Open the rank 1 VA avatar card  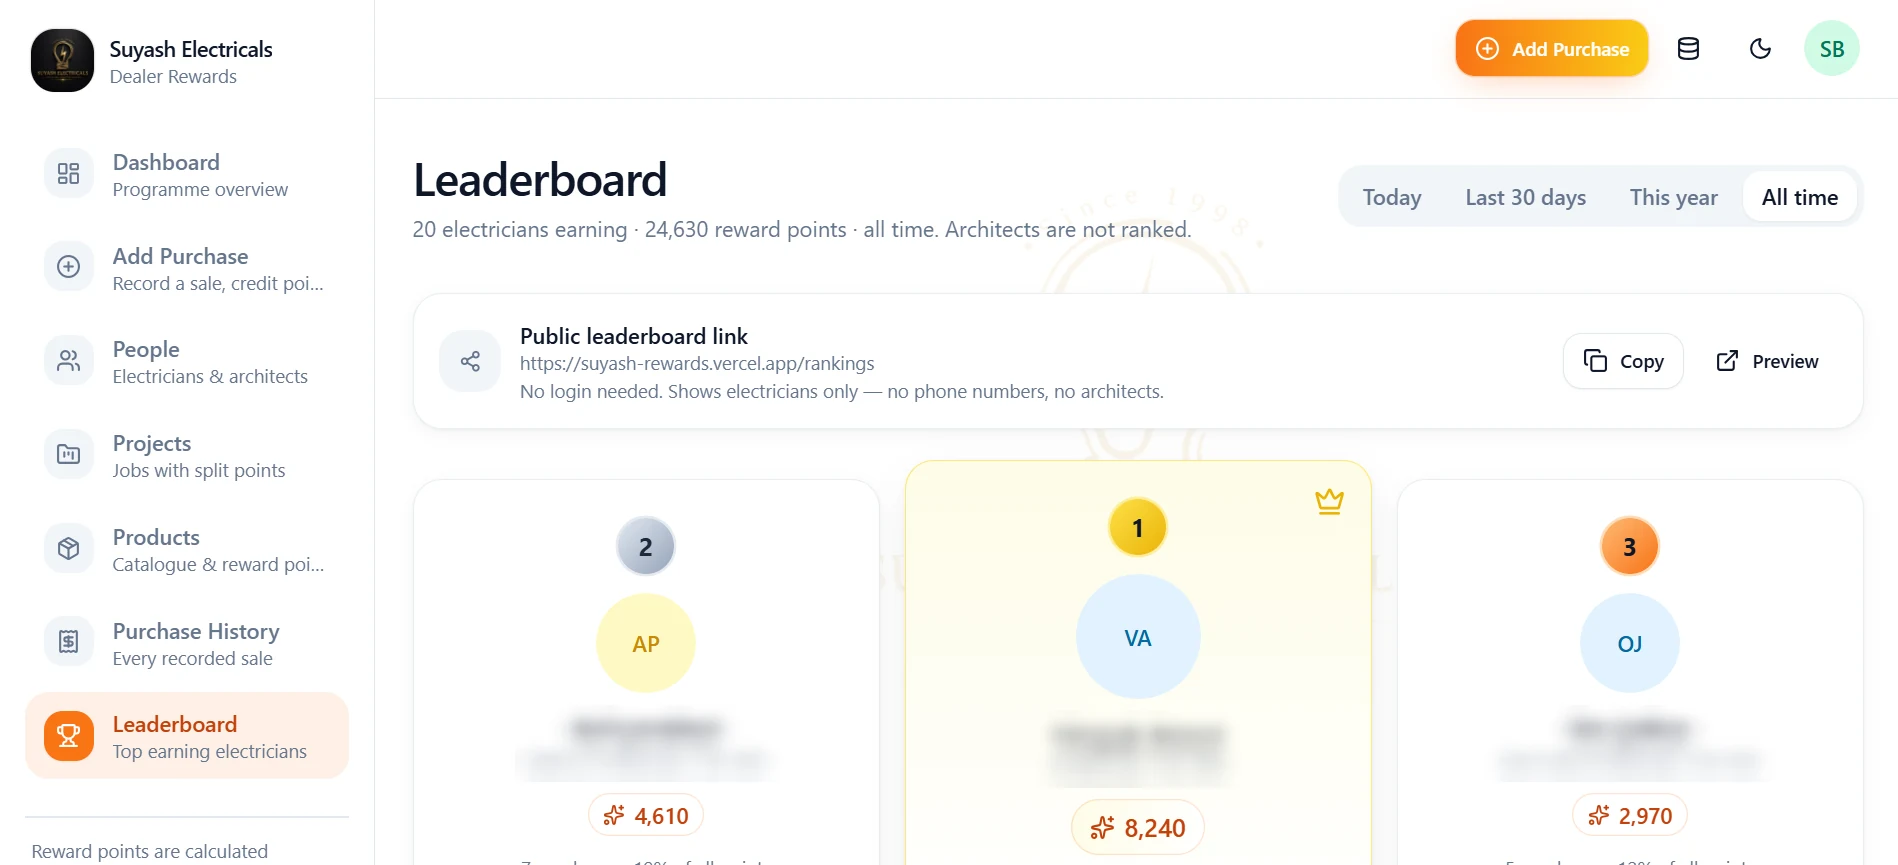point(1138,637)
